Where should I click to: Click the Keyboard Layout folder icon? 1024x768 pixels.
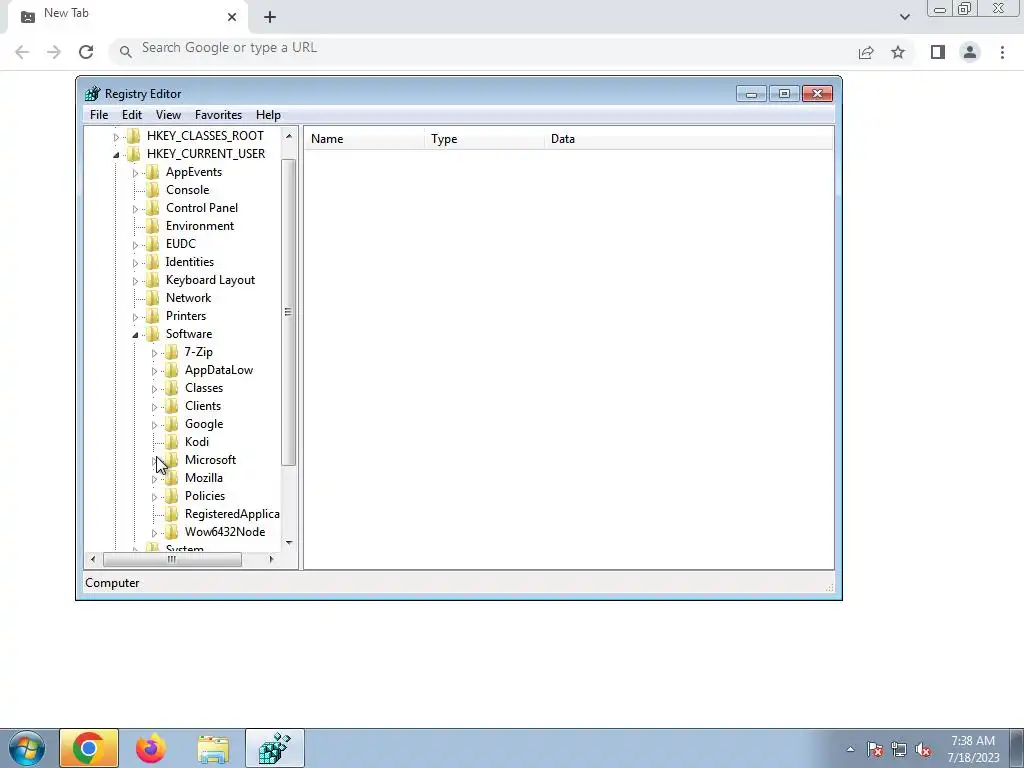[152, 280]
